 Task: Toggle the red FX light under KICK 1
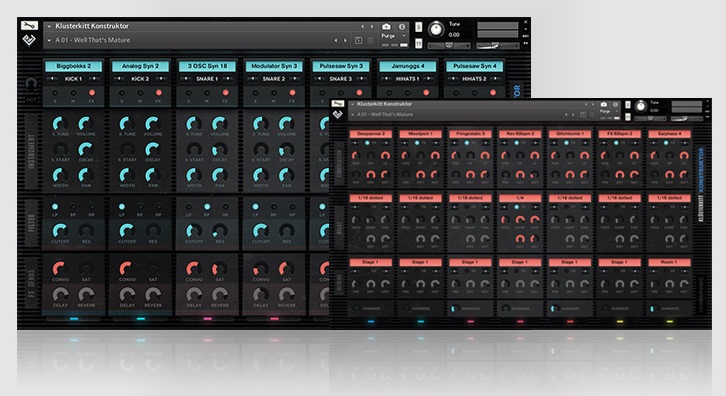(x=92, y=93)
